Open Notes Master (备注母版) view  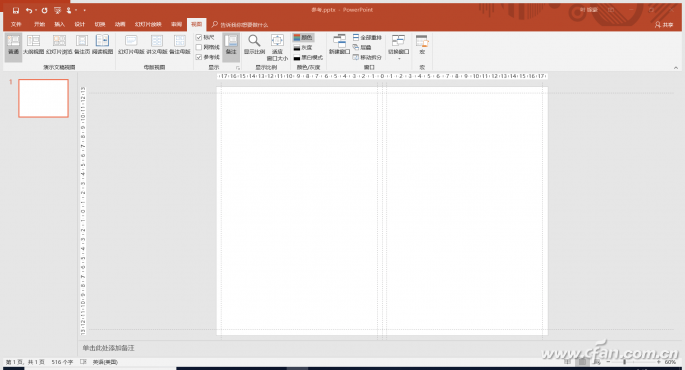[180, 45]
